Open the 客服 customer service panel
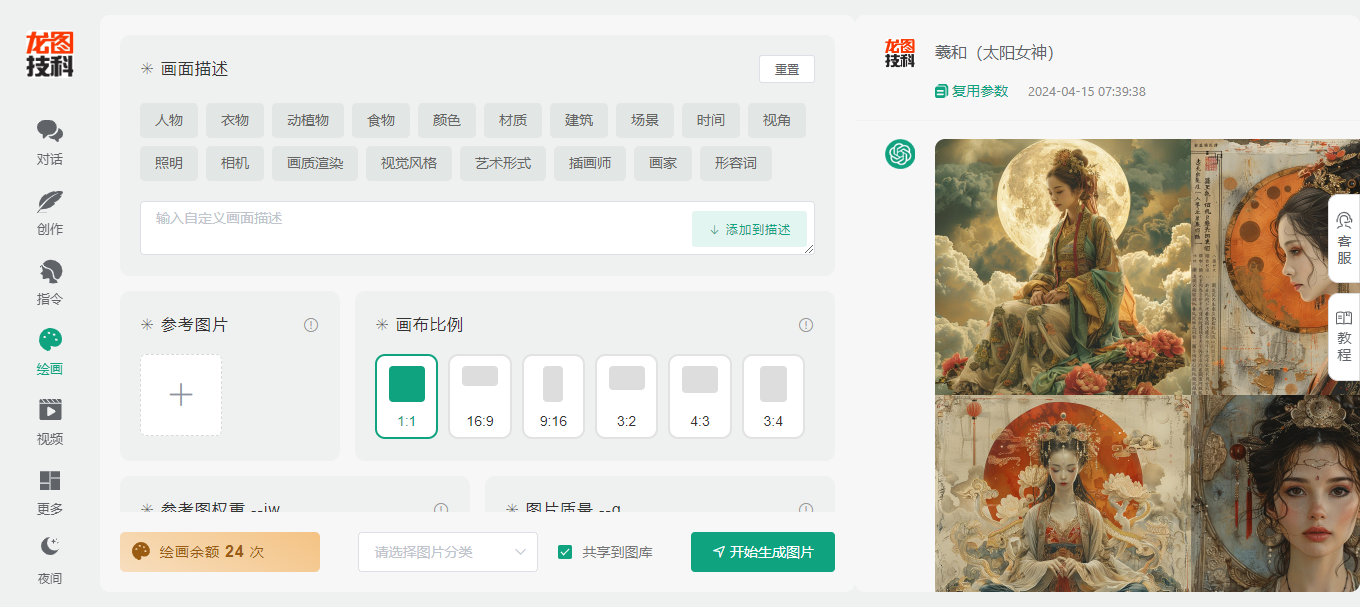1360x607 pixels. (x=1344, y=238)
